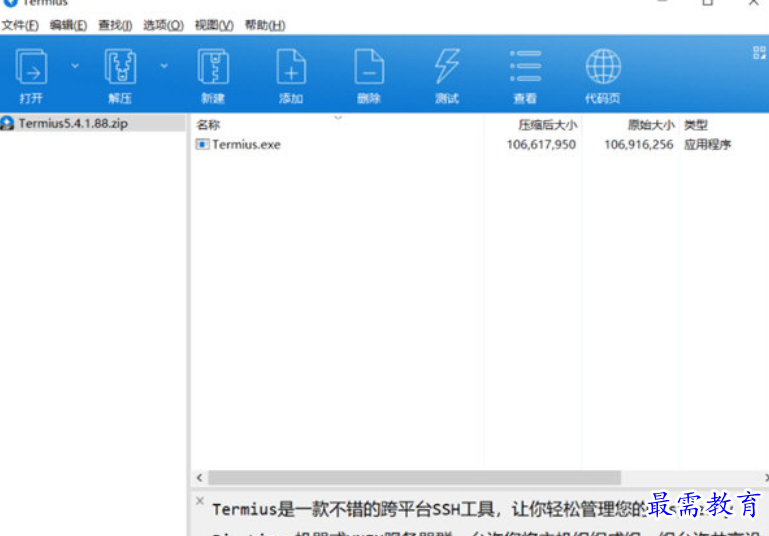Click the 解压 (Extract) toolbar icon
This screenshot has height=536, width=769.
click(x=120, y=68)
